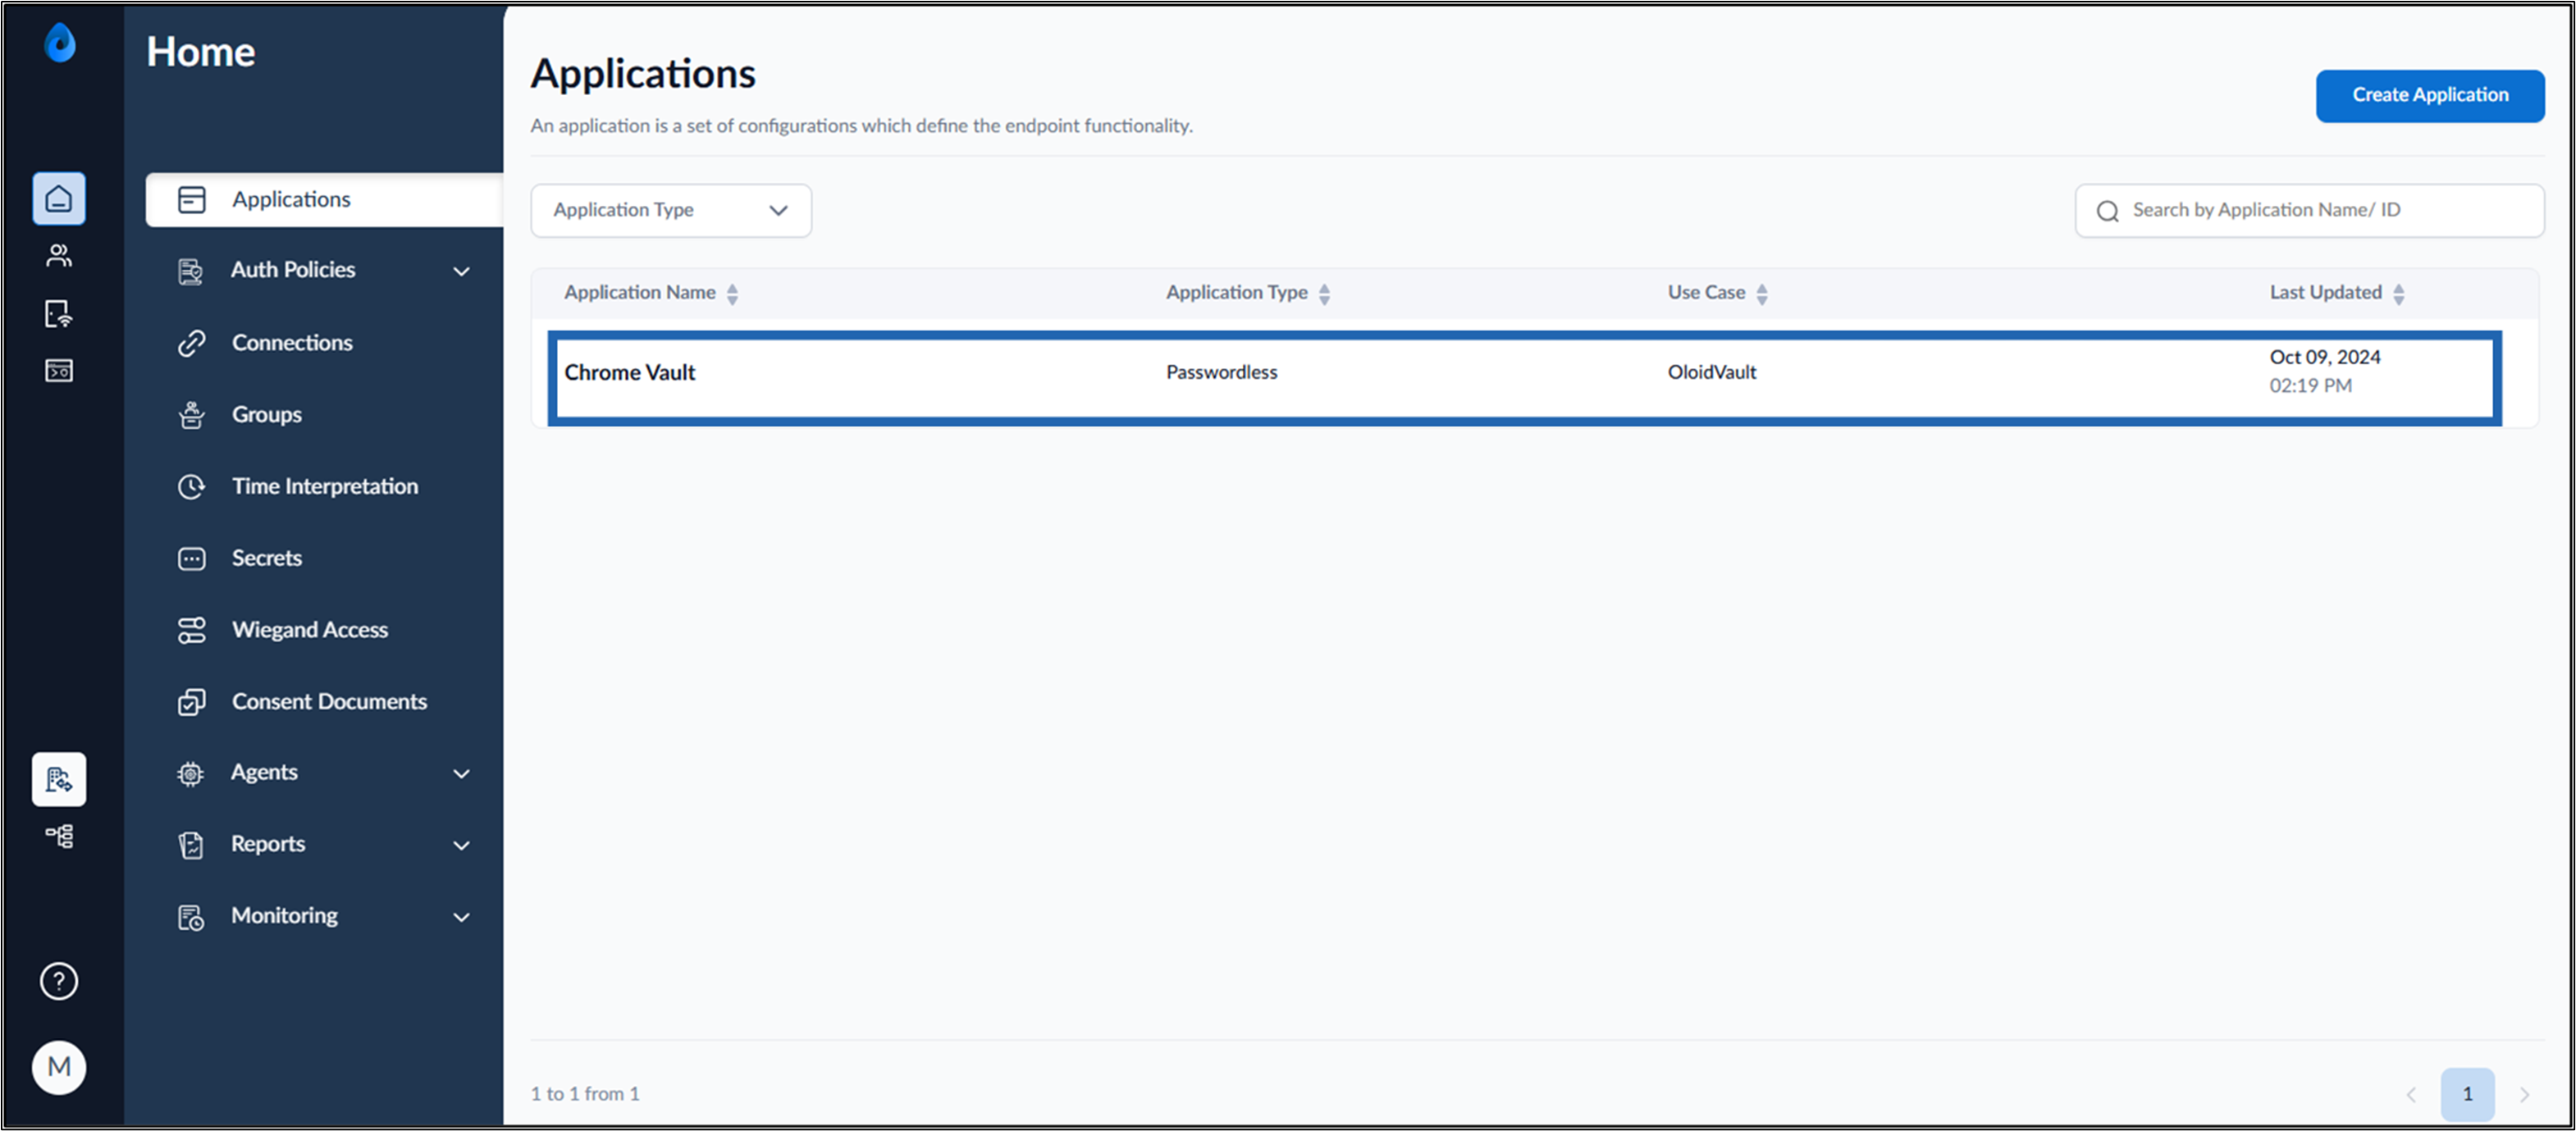Click the Monitoring icon
The image size is (2576, 1131).
coord(190,917)
